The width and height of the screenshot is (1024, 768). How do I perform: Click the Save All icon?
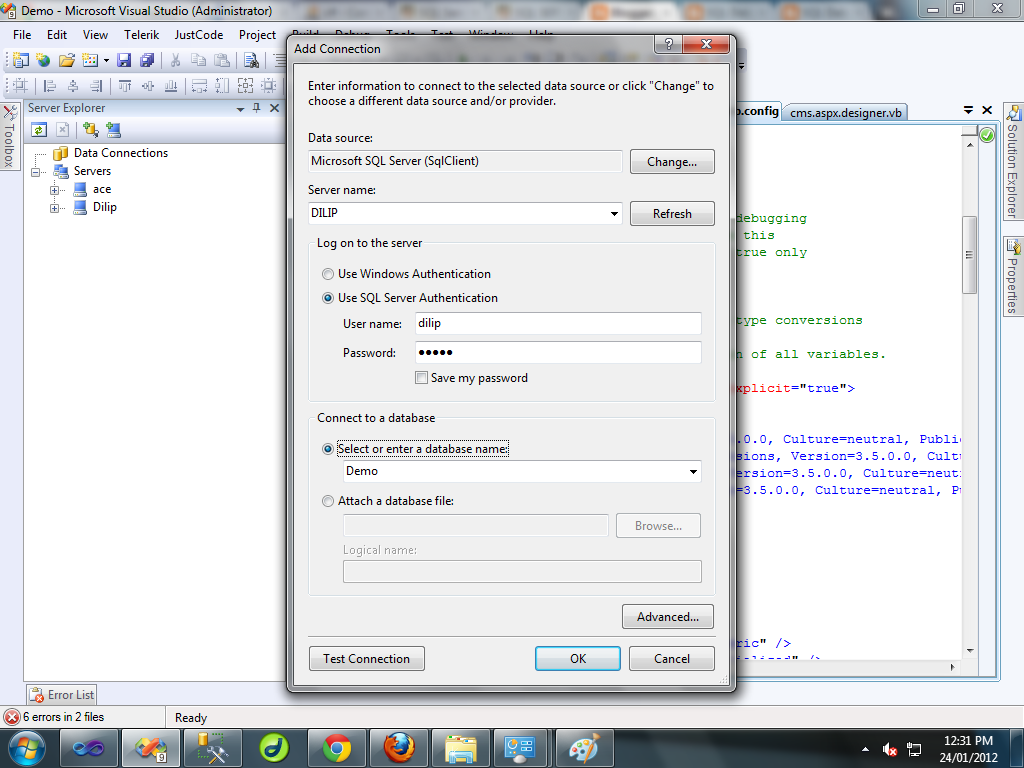[x=147, y=61]
